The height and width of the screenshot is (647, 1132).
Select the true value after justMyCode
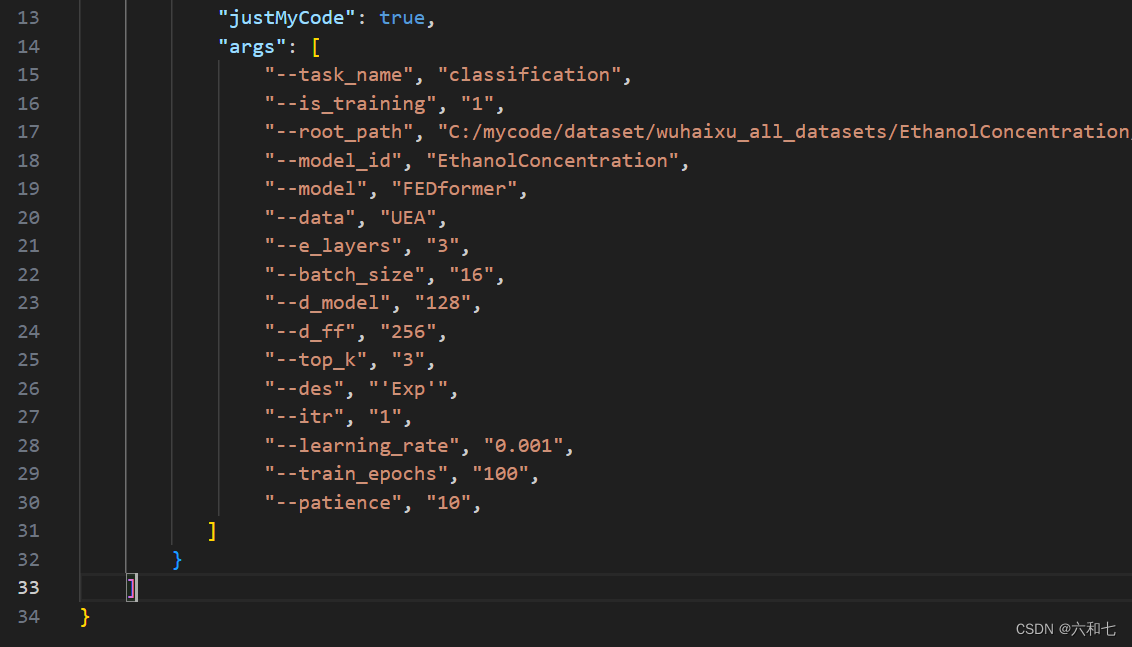point(402,18)
